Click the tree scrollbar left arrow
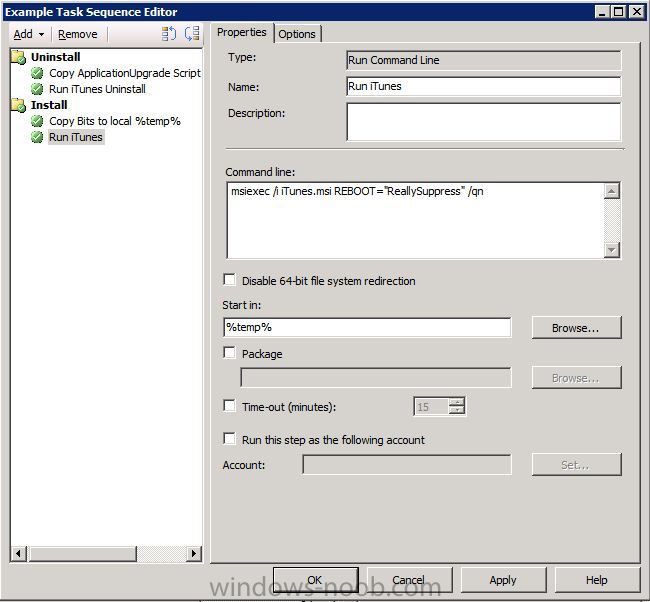 tap(19, 553)
